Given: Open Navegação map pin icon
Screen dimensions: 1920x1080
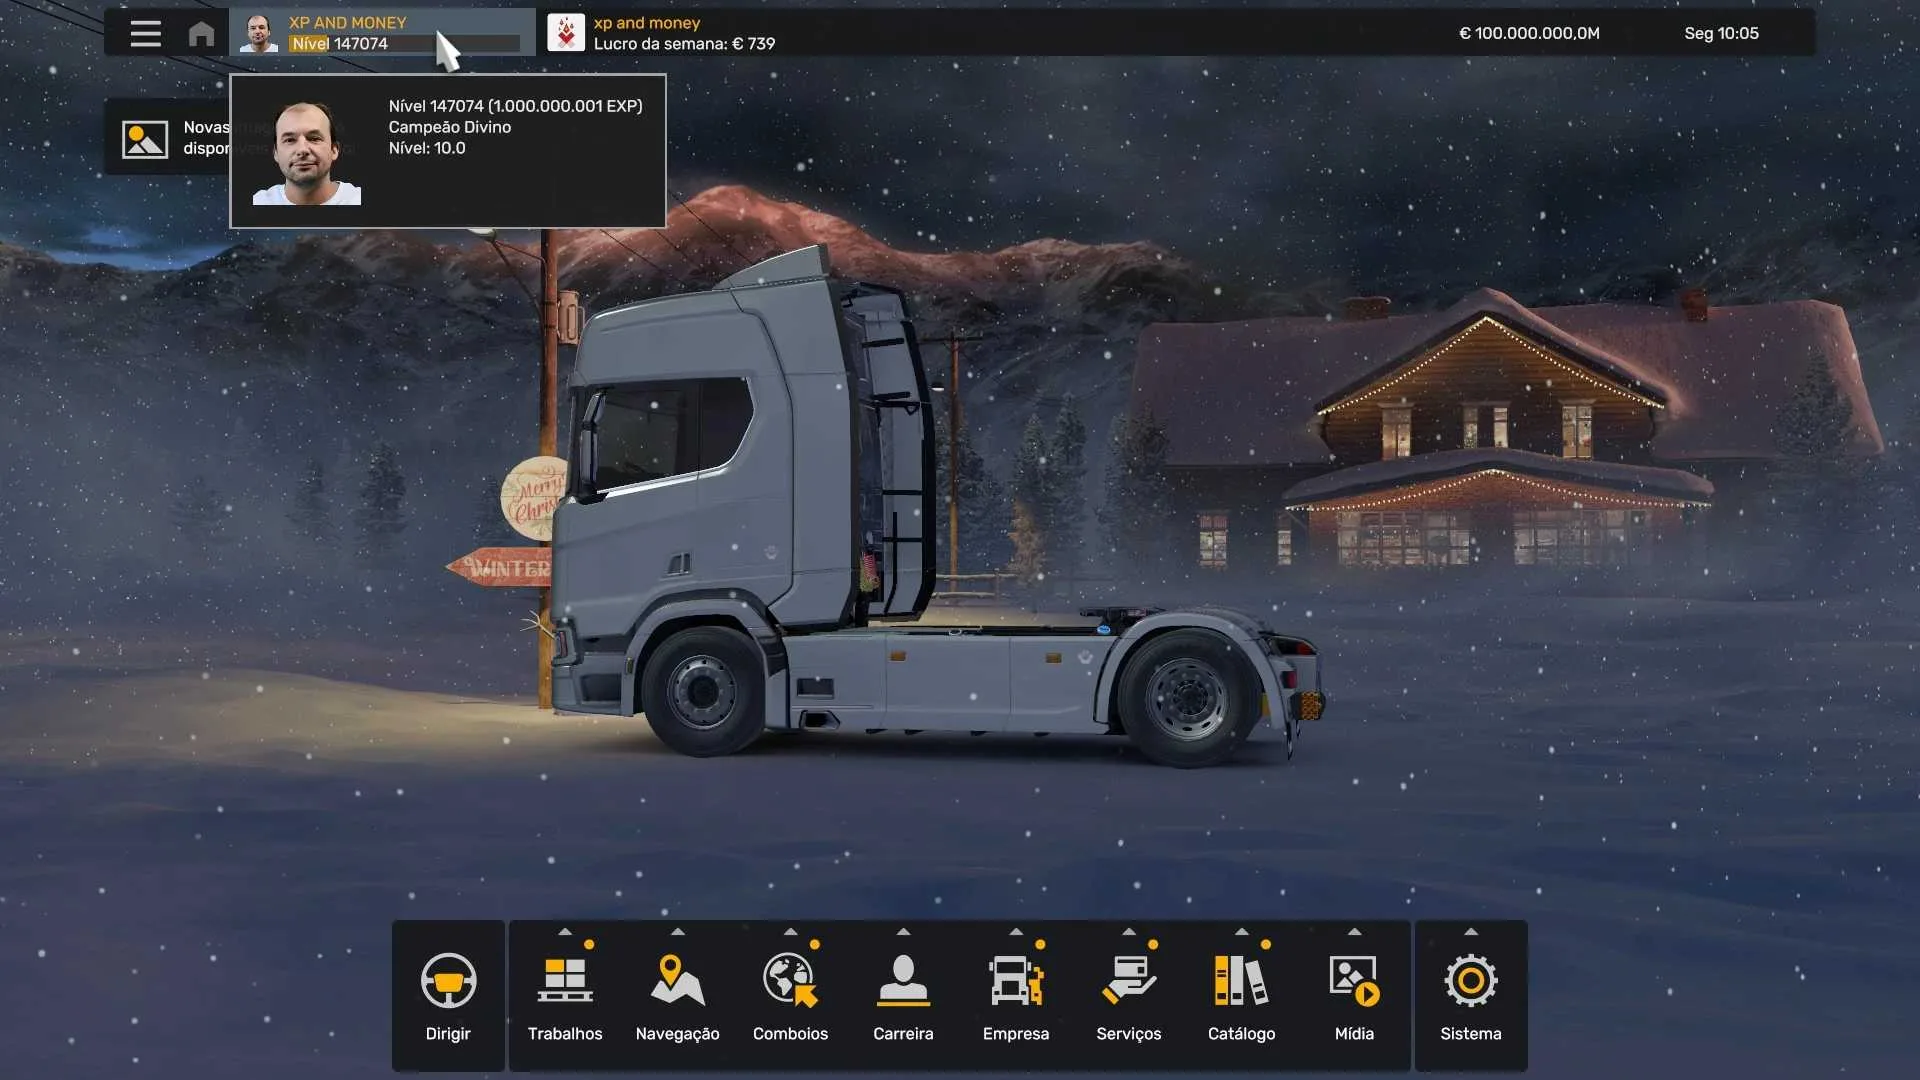Looking at the screenshot, I should coord(677,981).
